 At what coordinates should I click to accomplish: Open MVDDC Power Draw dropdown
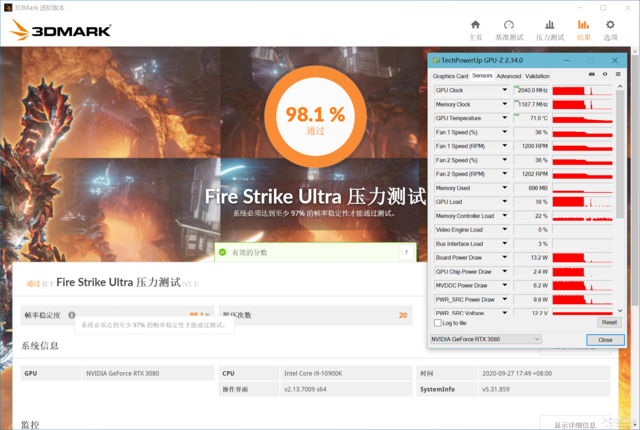[x=505, y=285]
